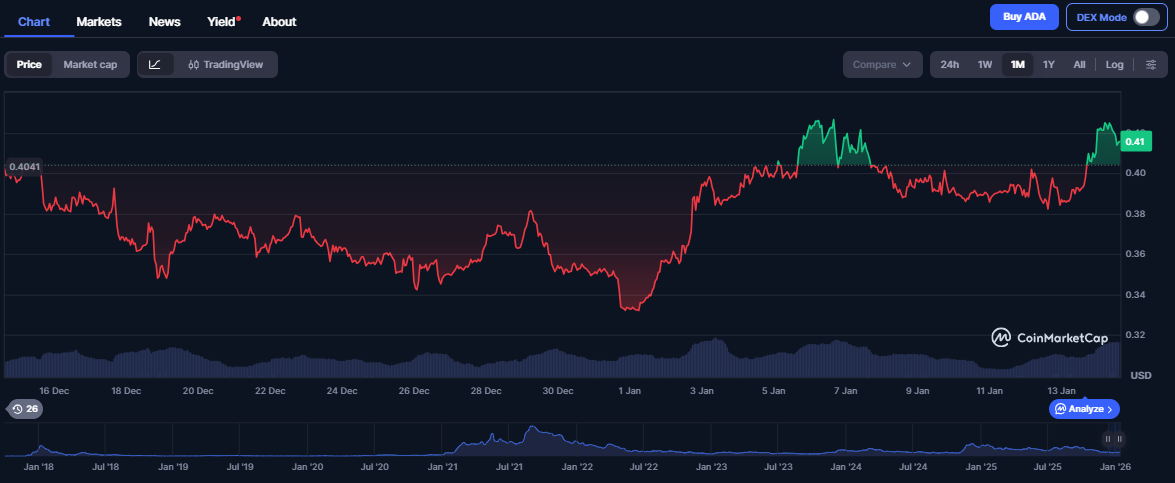Set chart range to All
The image size is (1175, 483).
(1079, 64)
